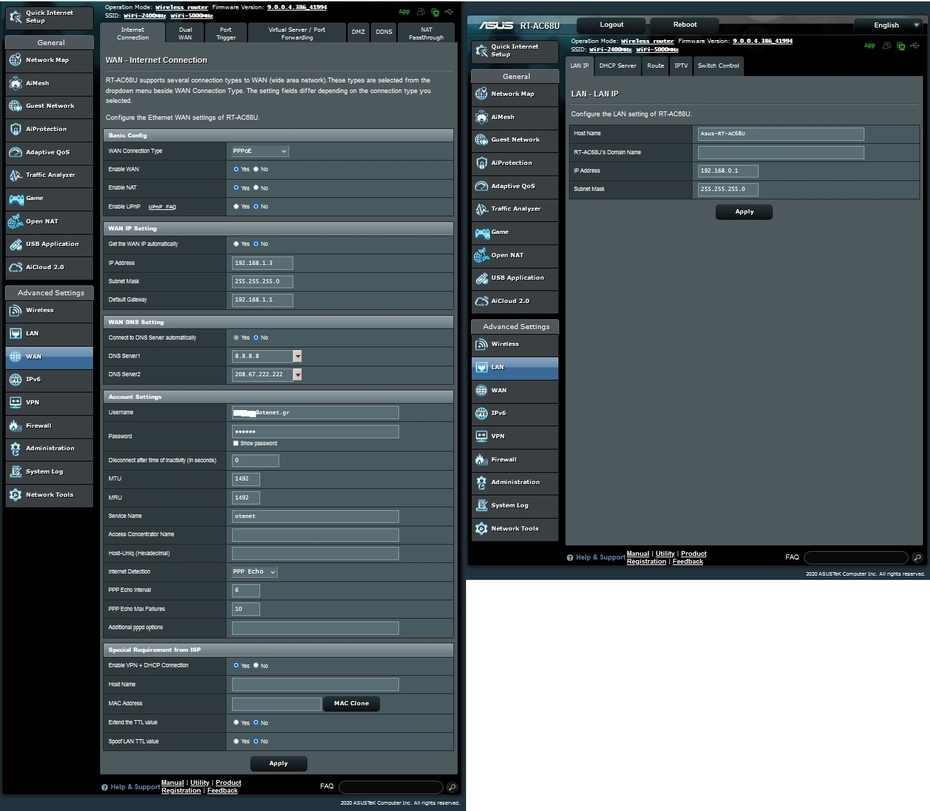Image resolution: width=930 pixels, height=811 pixels.
Task: Switch to DDNS tab
Action: coord(384,32)
